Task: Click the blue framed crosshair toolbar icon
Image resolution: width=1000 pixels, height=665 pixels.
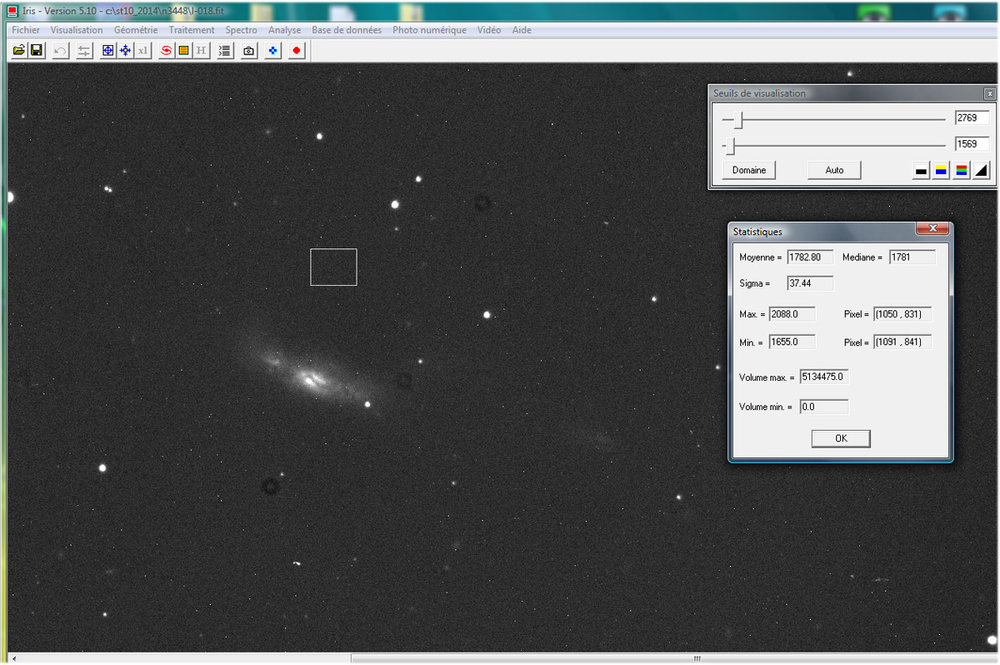Action: coord(108,50)
